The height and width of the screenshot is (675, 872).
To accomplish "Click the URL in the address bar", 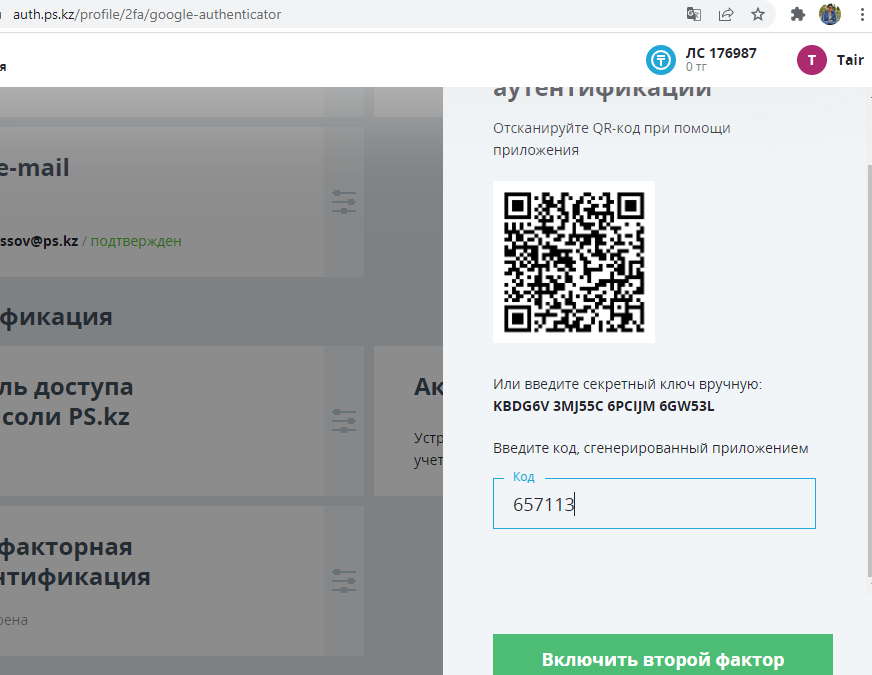I will click(147, 14).
